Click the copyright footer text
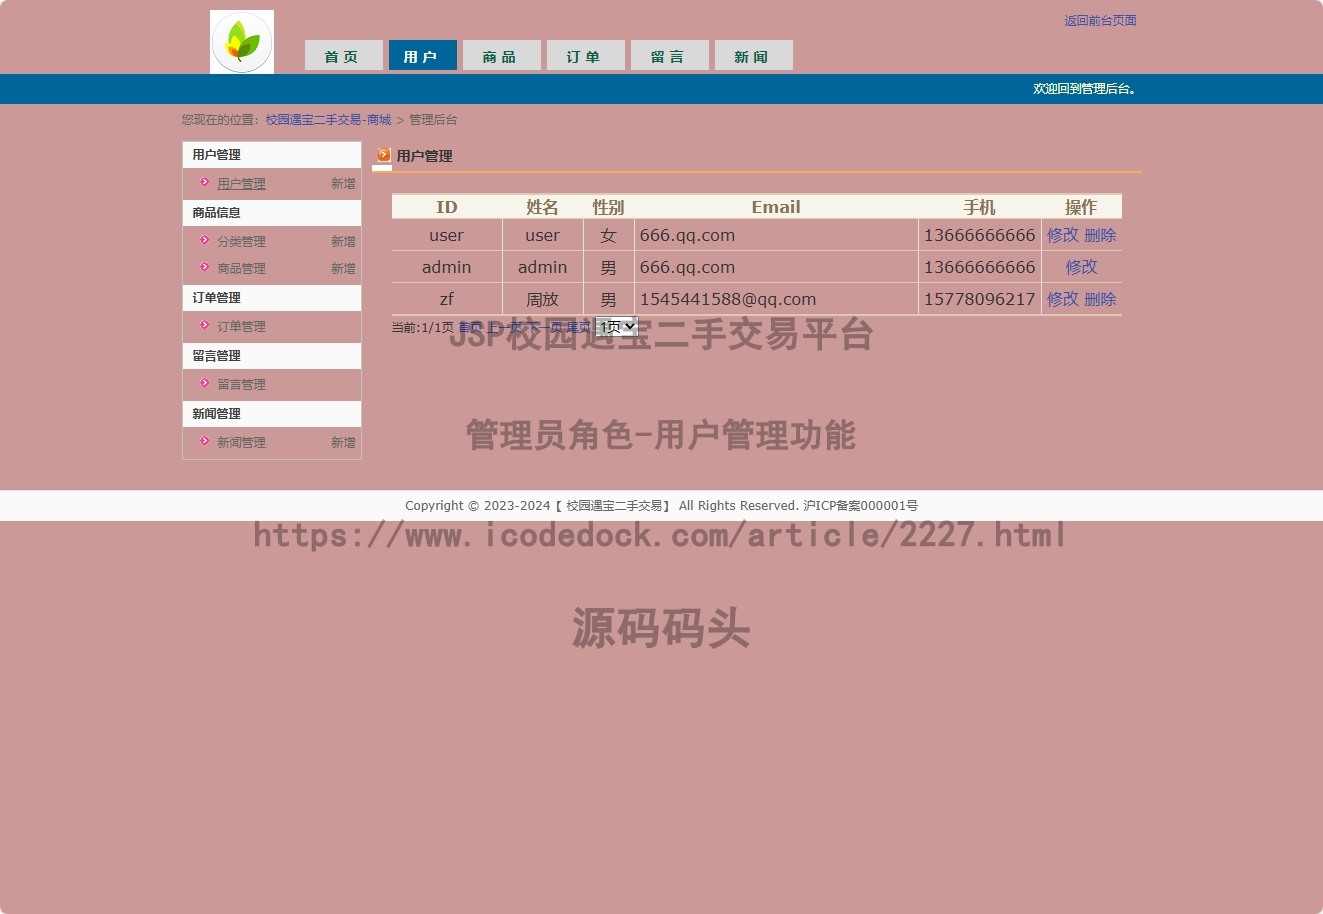The height and width of the screenshot is (914, 1323). [x=661, y=506]
